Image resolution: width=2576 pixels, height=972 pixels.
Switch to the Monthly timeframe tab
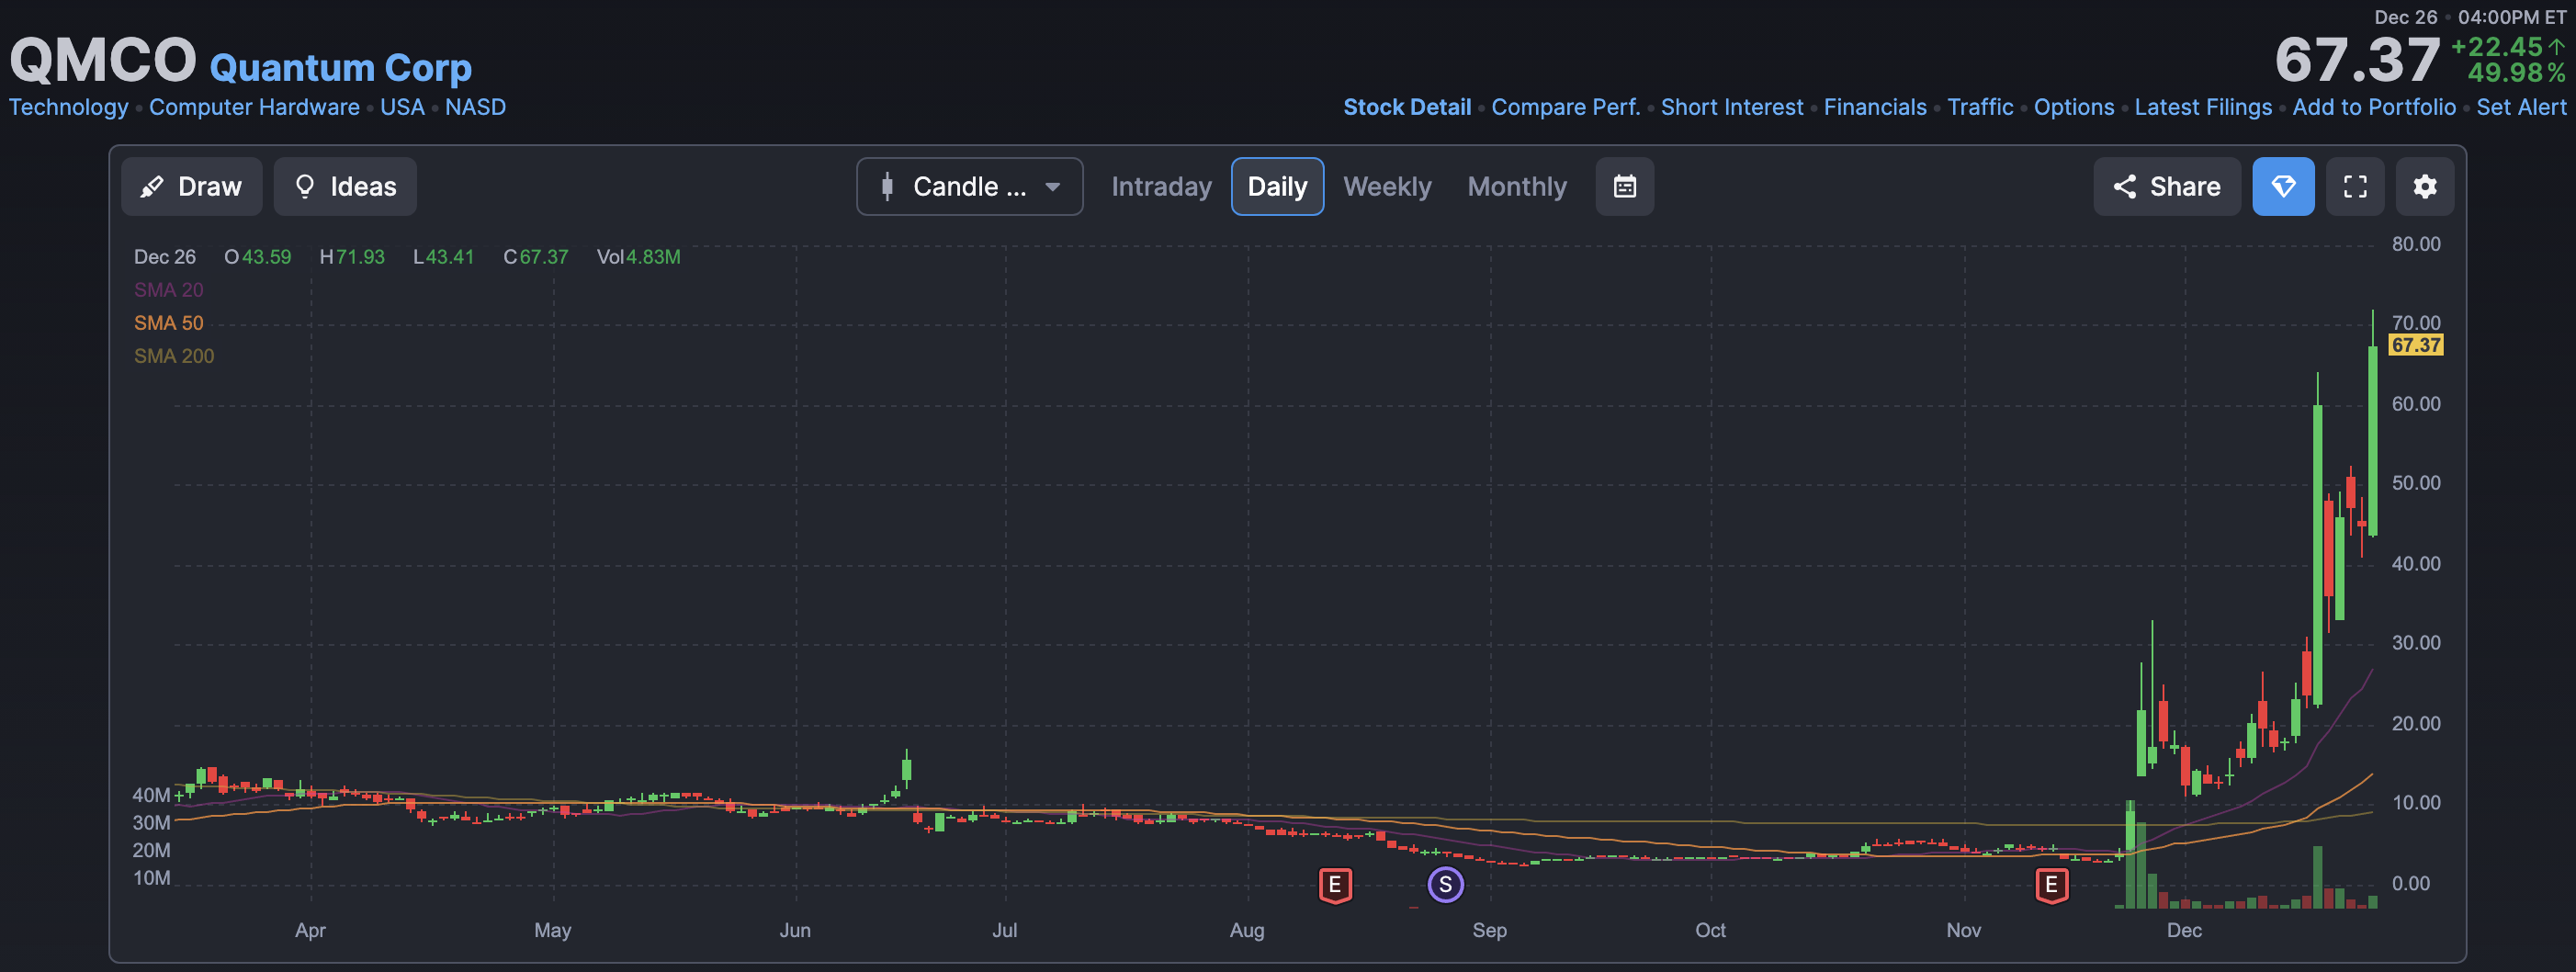click(x=1516, y=186)
